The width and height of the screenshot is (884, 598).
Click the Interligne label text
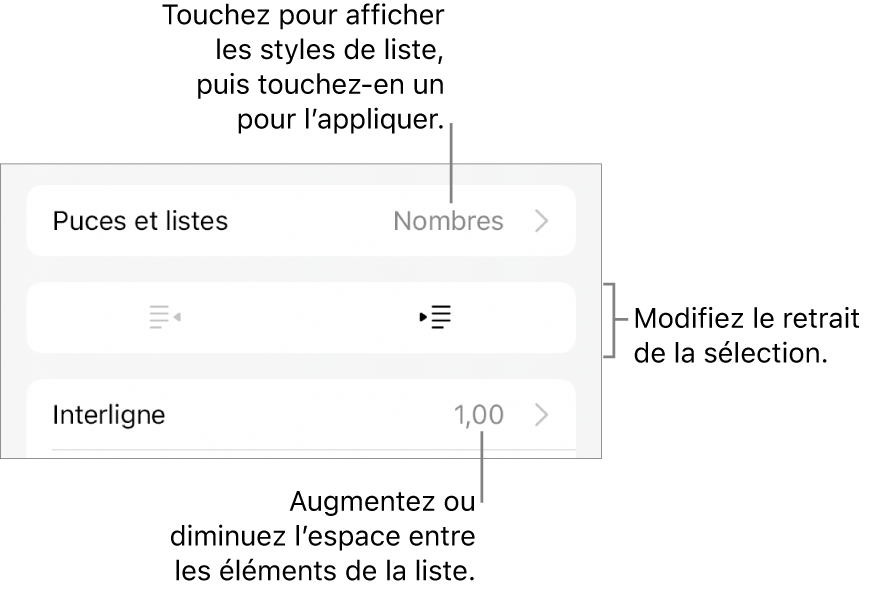(109, 414)
